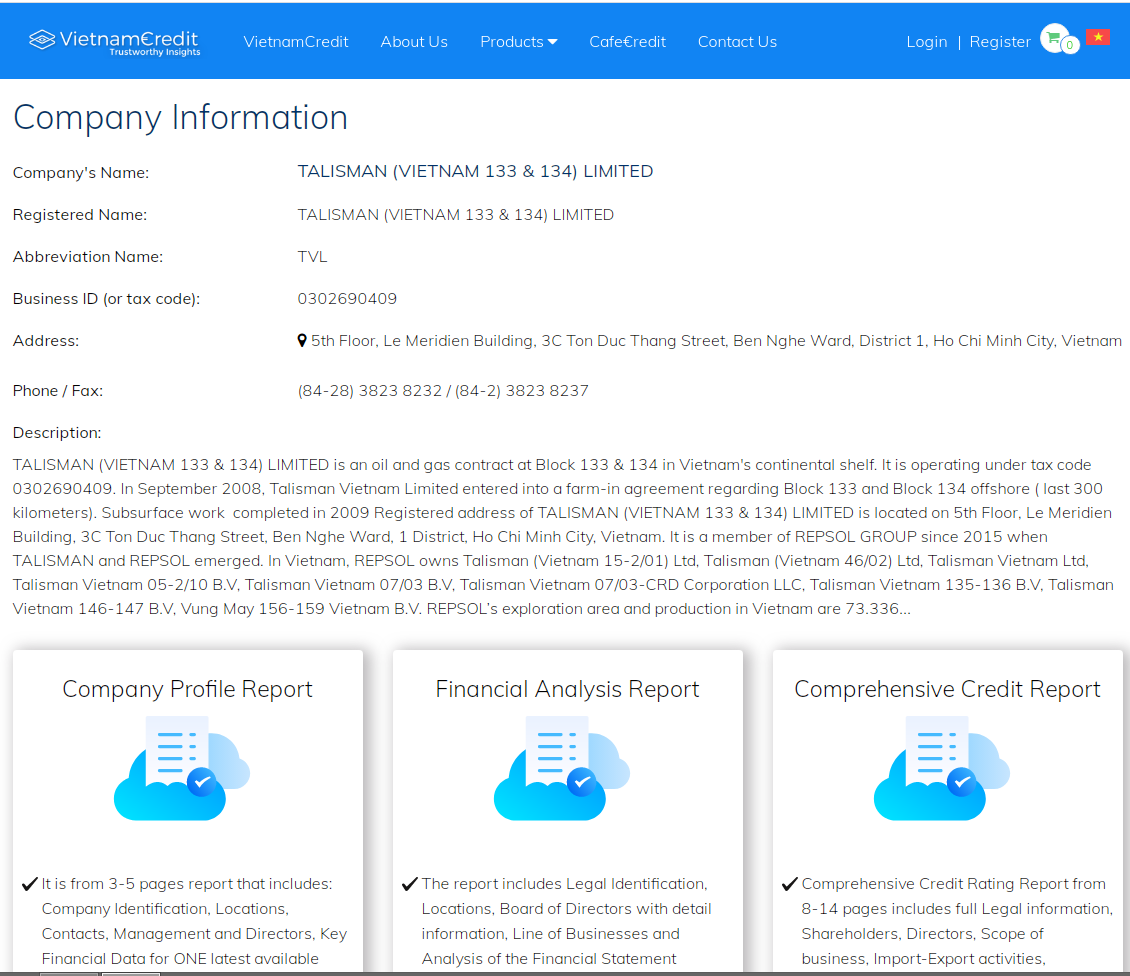Switch language via Vietnam flag icon

point(1098,37)
